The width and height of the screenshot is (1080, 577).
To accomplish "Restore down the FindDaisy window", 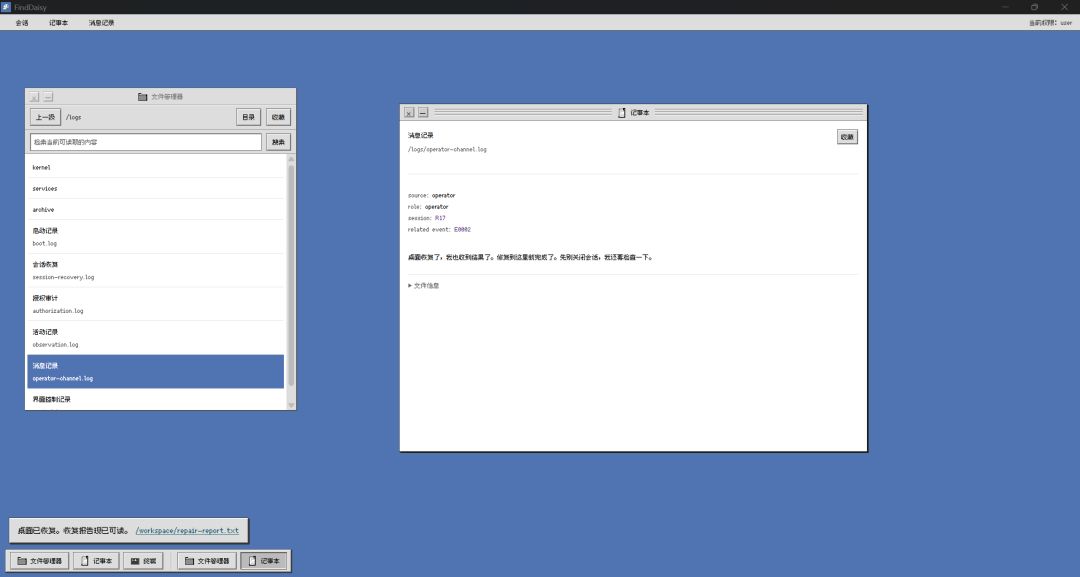I will (1034, 7).
